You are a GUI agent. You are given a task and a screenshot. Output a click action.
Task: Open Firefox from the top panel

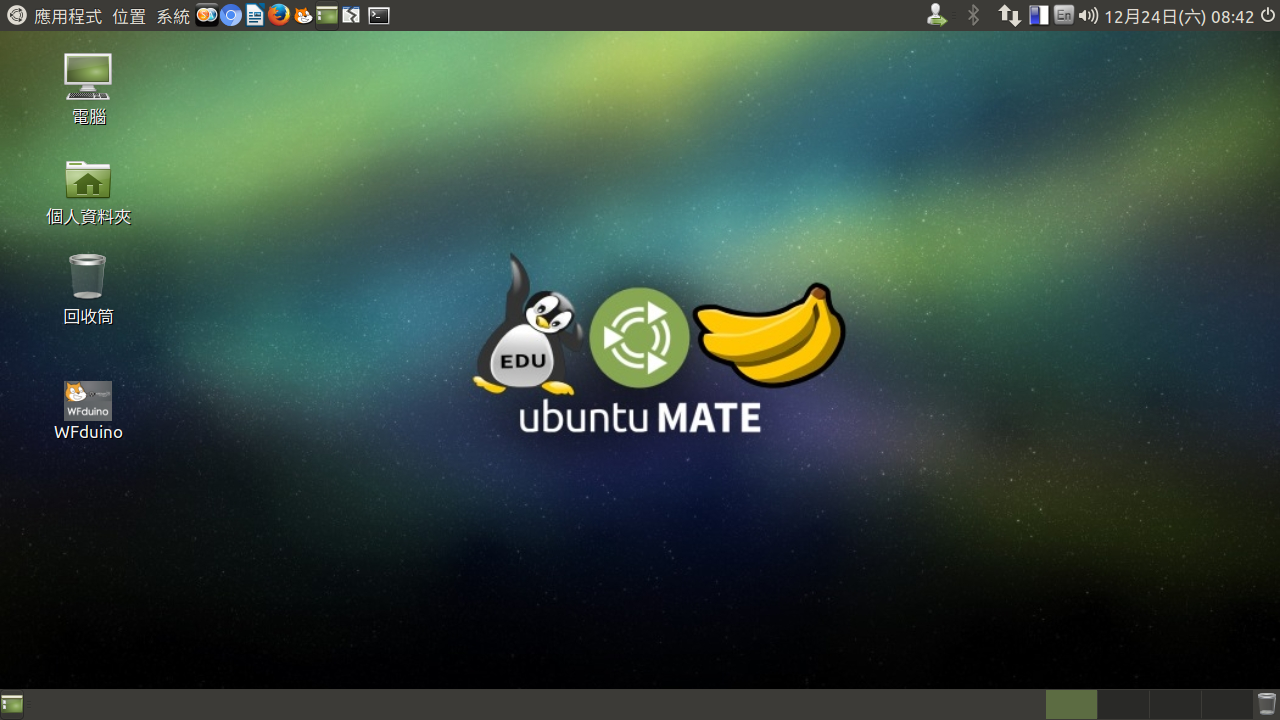pyautogui.click(x=279, y=16)
